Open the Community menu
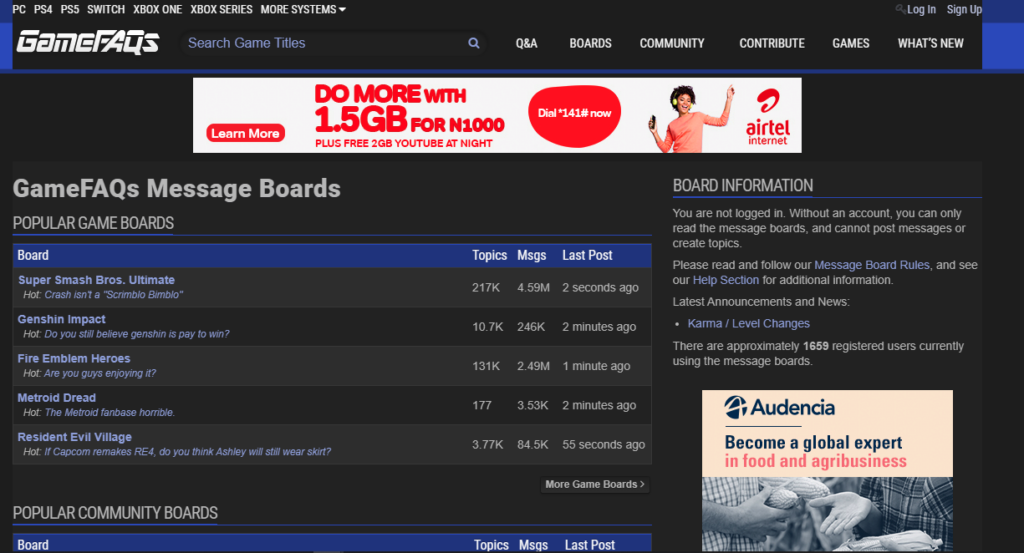 (672, 43)
